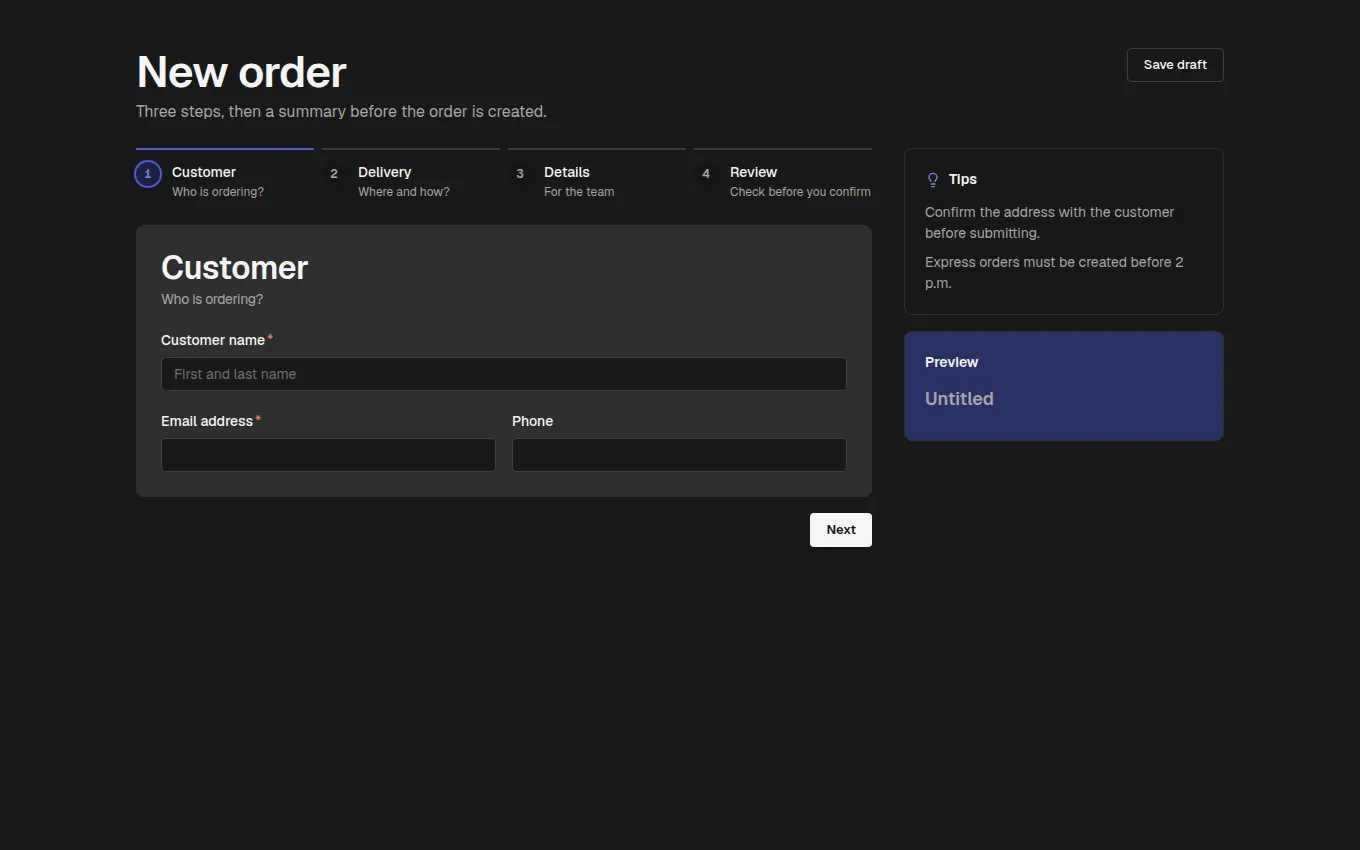Switch to the Delivery step
The image size is (1360, 850).
click(411, 176)
